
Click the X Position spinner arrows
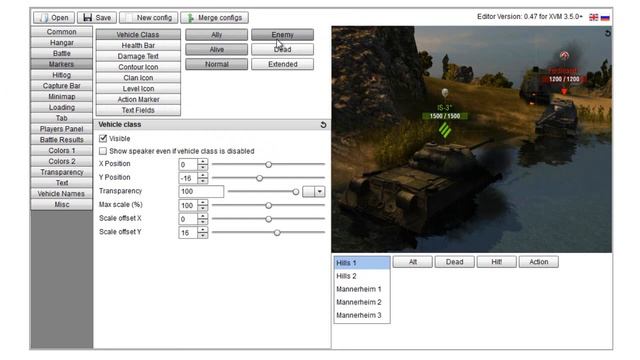click(x=202, y=164)
